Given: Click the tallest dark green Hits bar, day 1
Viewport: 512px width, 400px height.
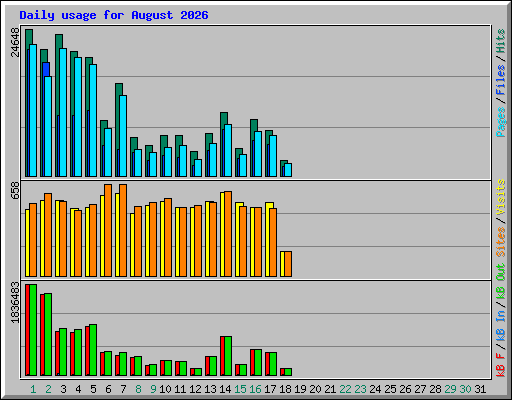Looking at the screenshot, I should (29, 37).
